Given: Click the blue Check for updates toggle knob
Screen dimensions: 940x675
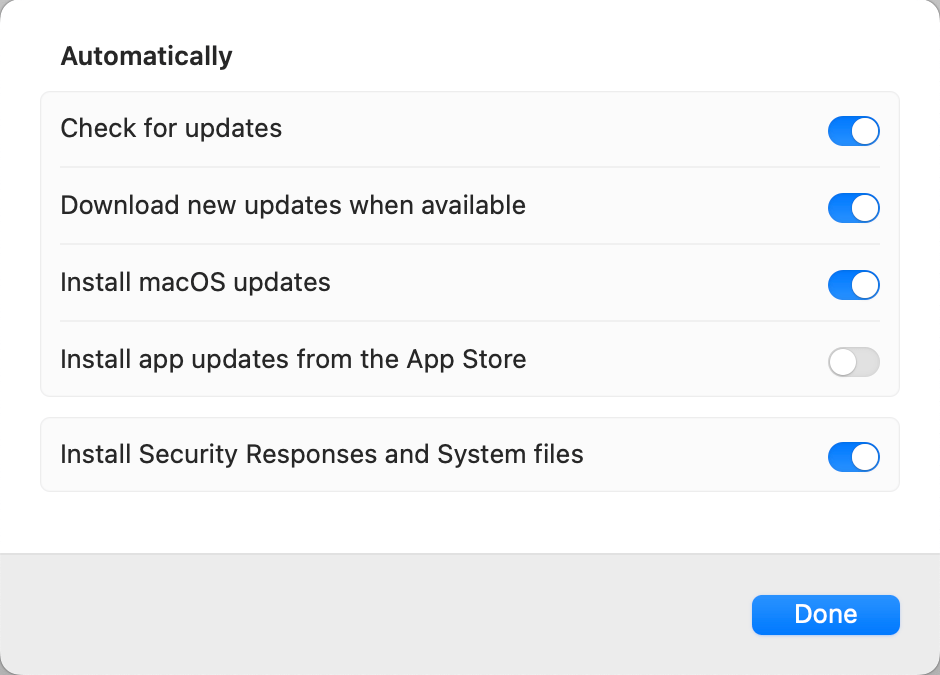Looking at the screenshot, I should [x=862, y=131].
